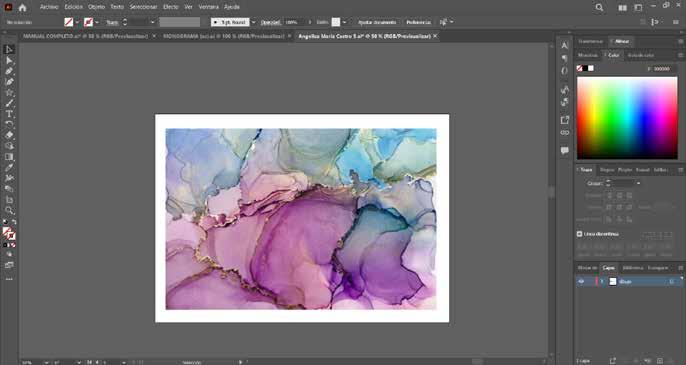Open the Capas panel options menu
This screenshot has width=686, height=365.
tap(680, 268)
